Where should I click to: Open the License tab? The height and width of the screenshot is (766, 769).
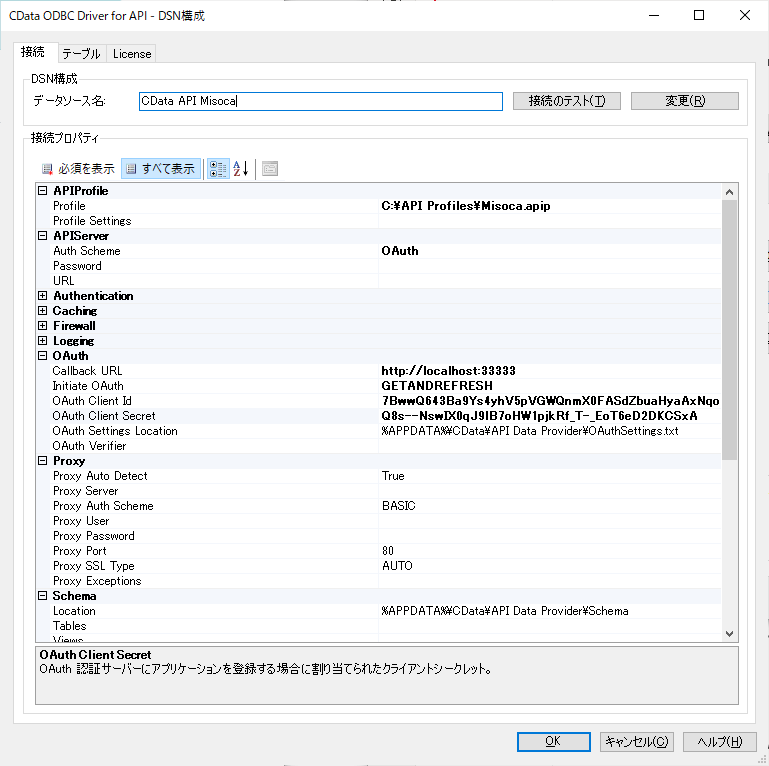pyautogui.click(x=132, y=54)
